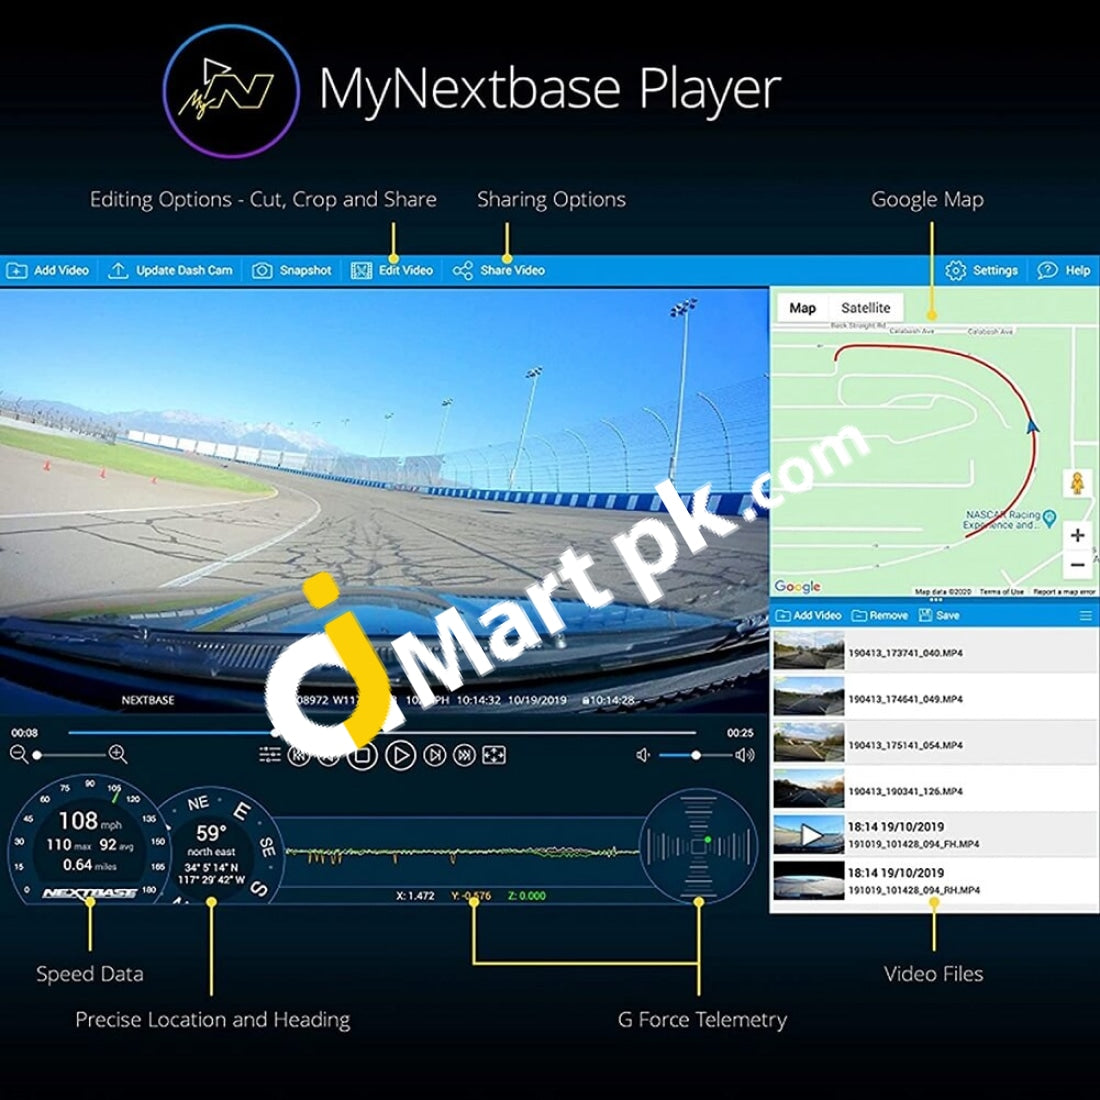Viewport: 1100px width, 1100px height.
Task: Open the equalizer adjustments icon
Action: (269, 755)
